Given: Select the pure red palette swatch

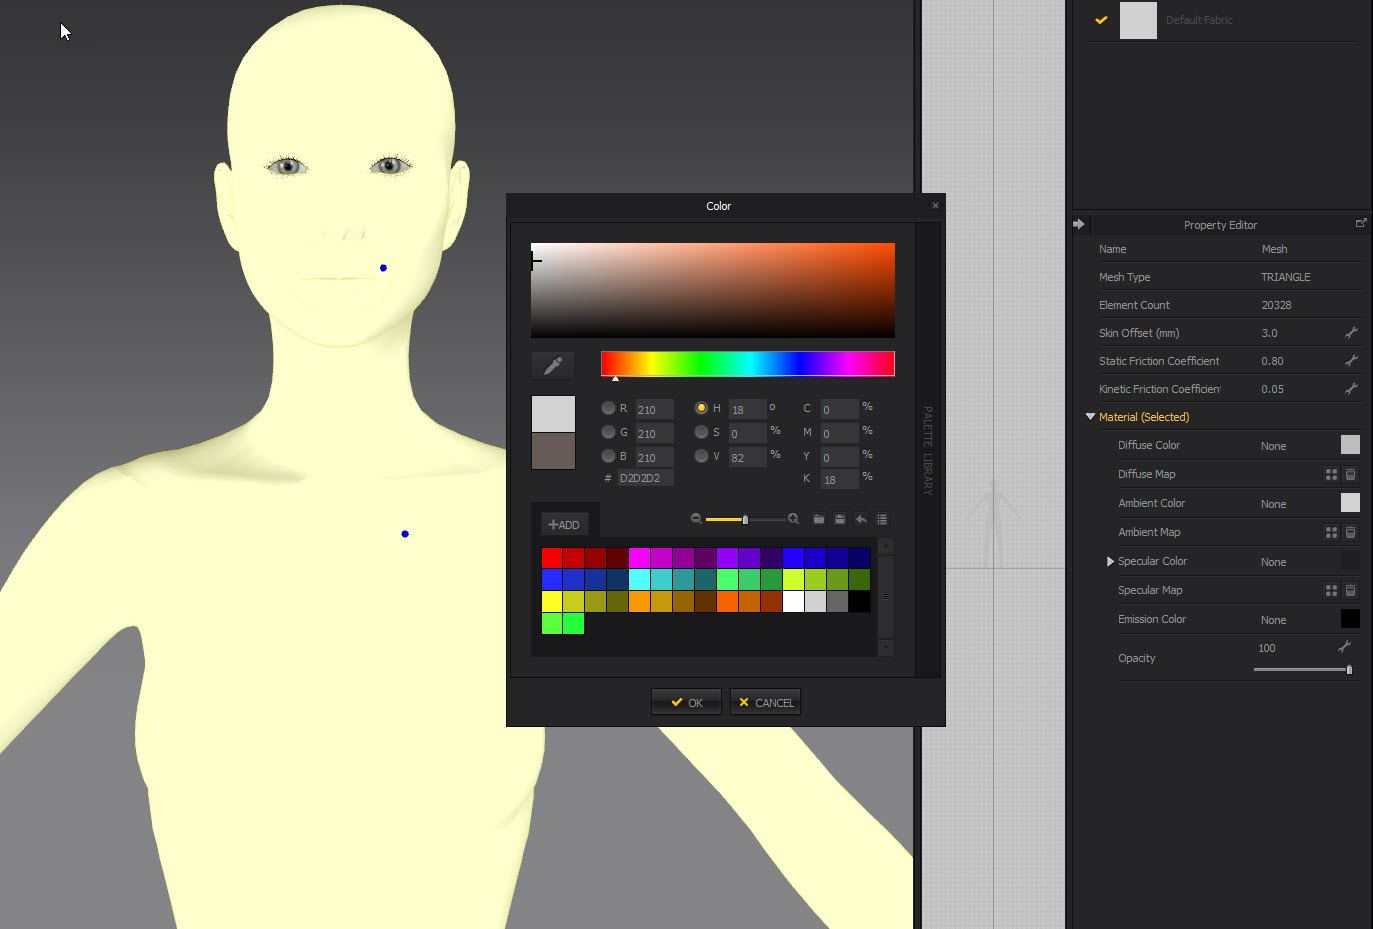Looking at the screenshot, I should pos(552,558).
